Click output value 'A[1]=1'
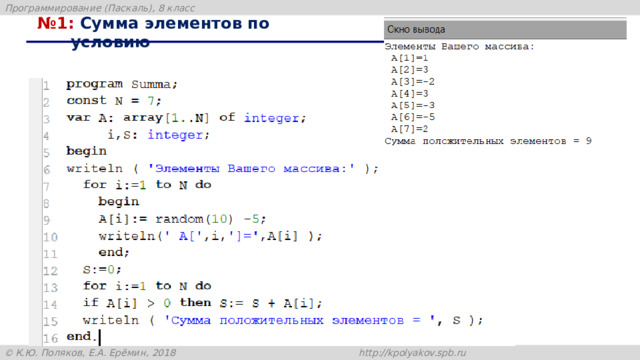 coord(409,58)
